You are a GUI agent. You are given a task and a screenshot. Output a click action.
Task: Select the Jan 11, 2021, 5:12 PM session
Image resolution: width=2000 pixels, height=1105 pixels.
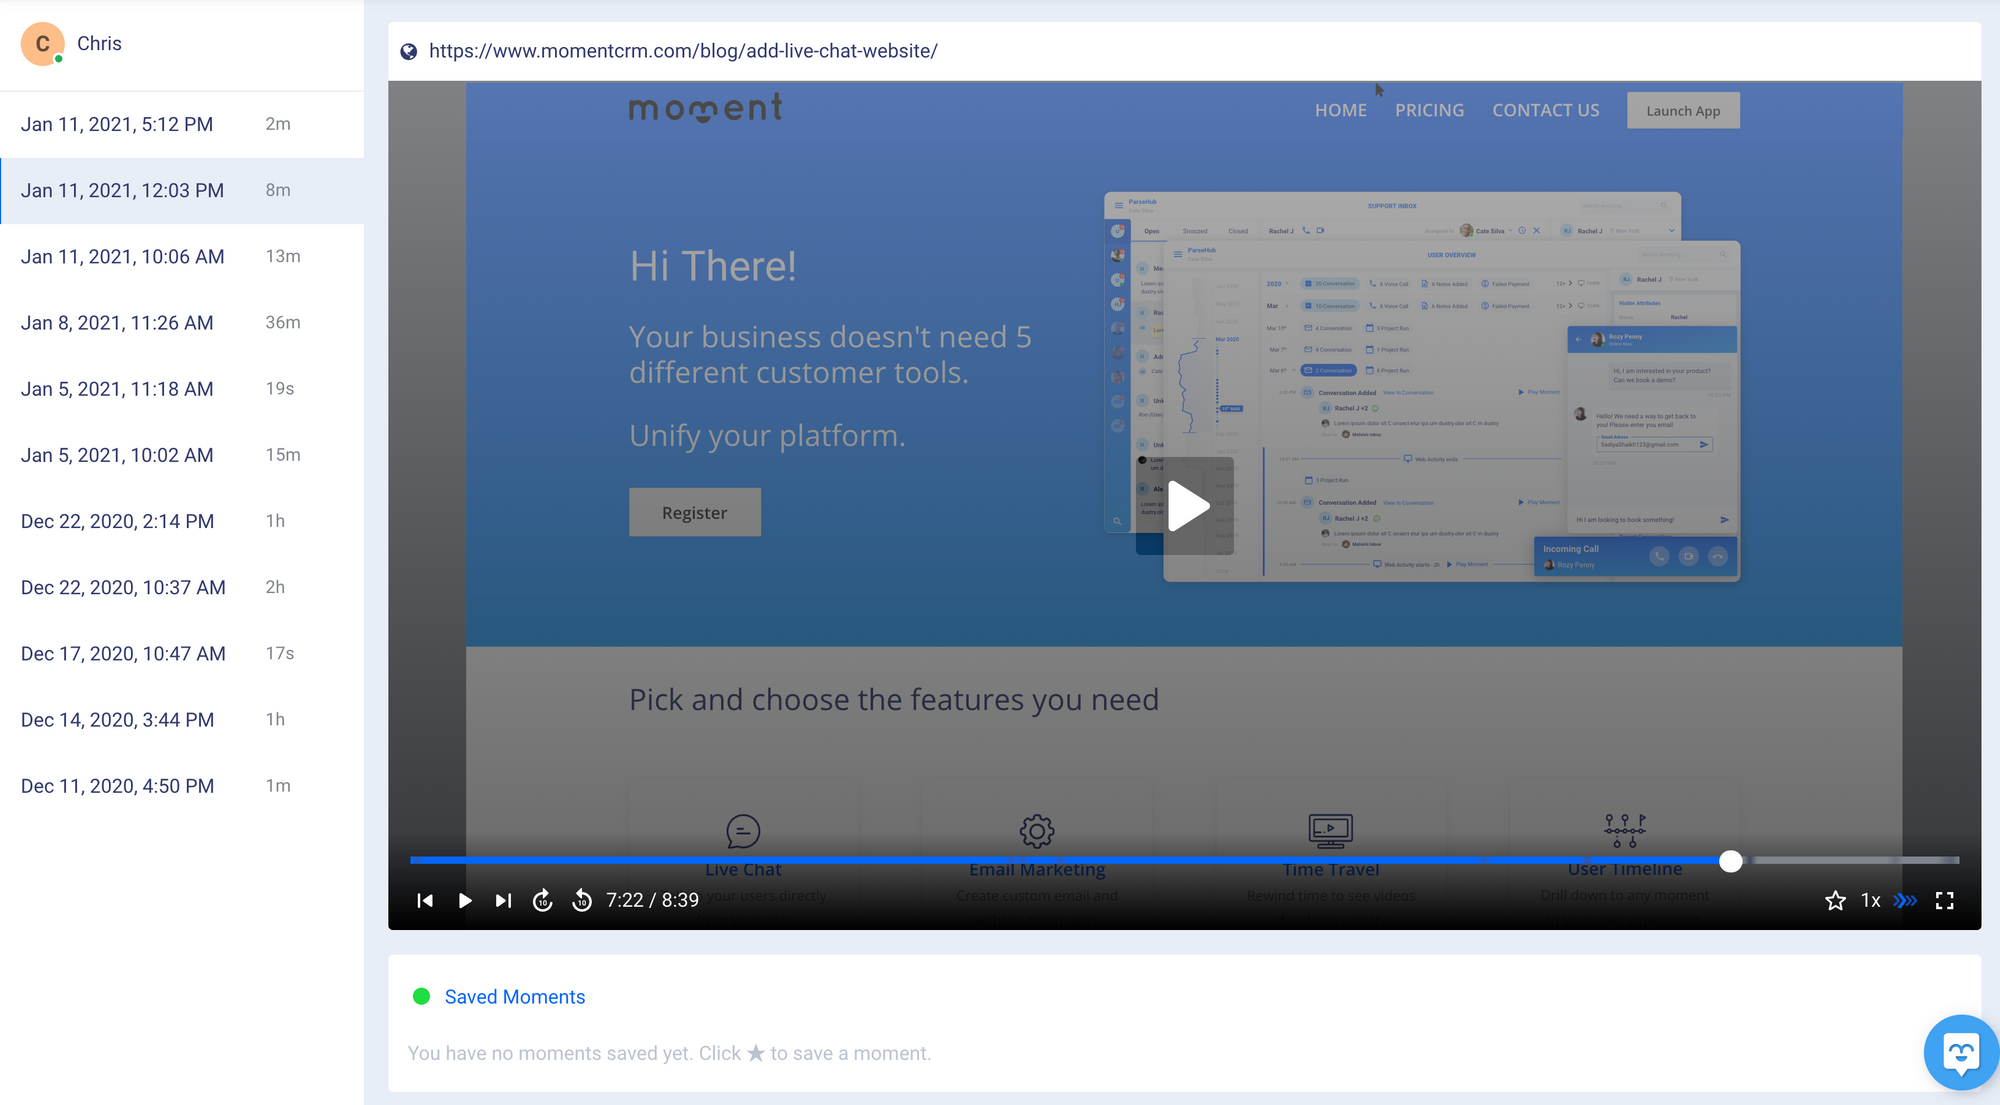pos(117,124)
